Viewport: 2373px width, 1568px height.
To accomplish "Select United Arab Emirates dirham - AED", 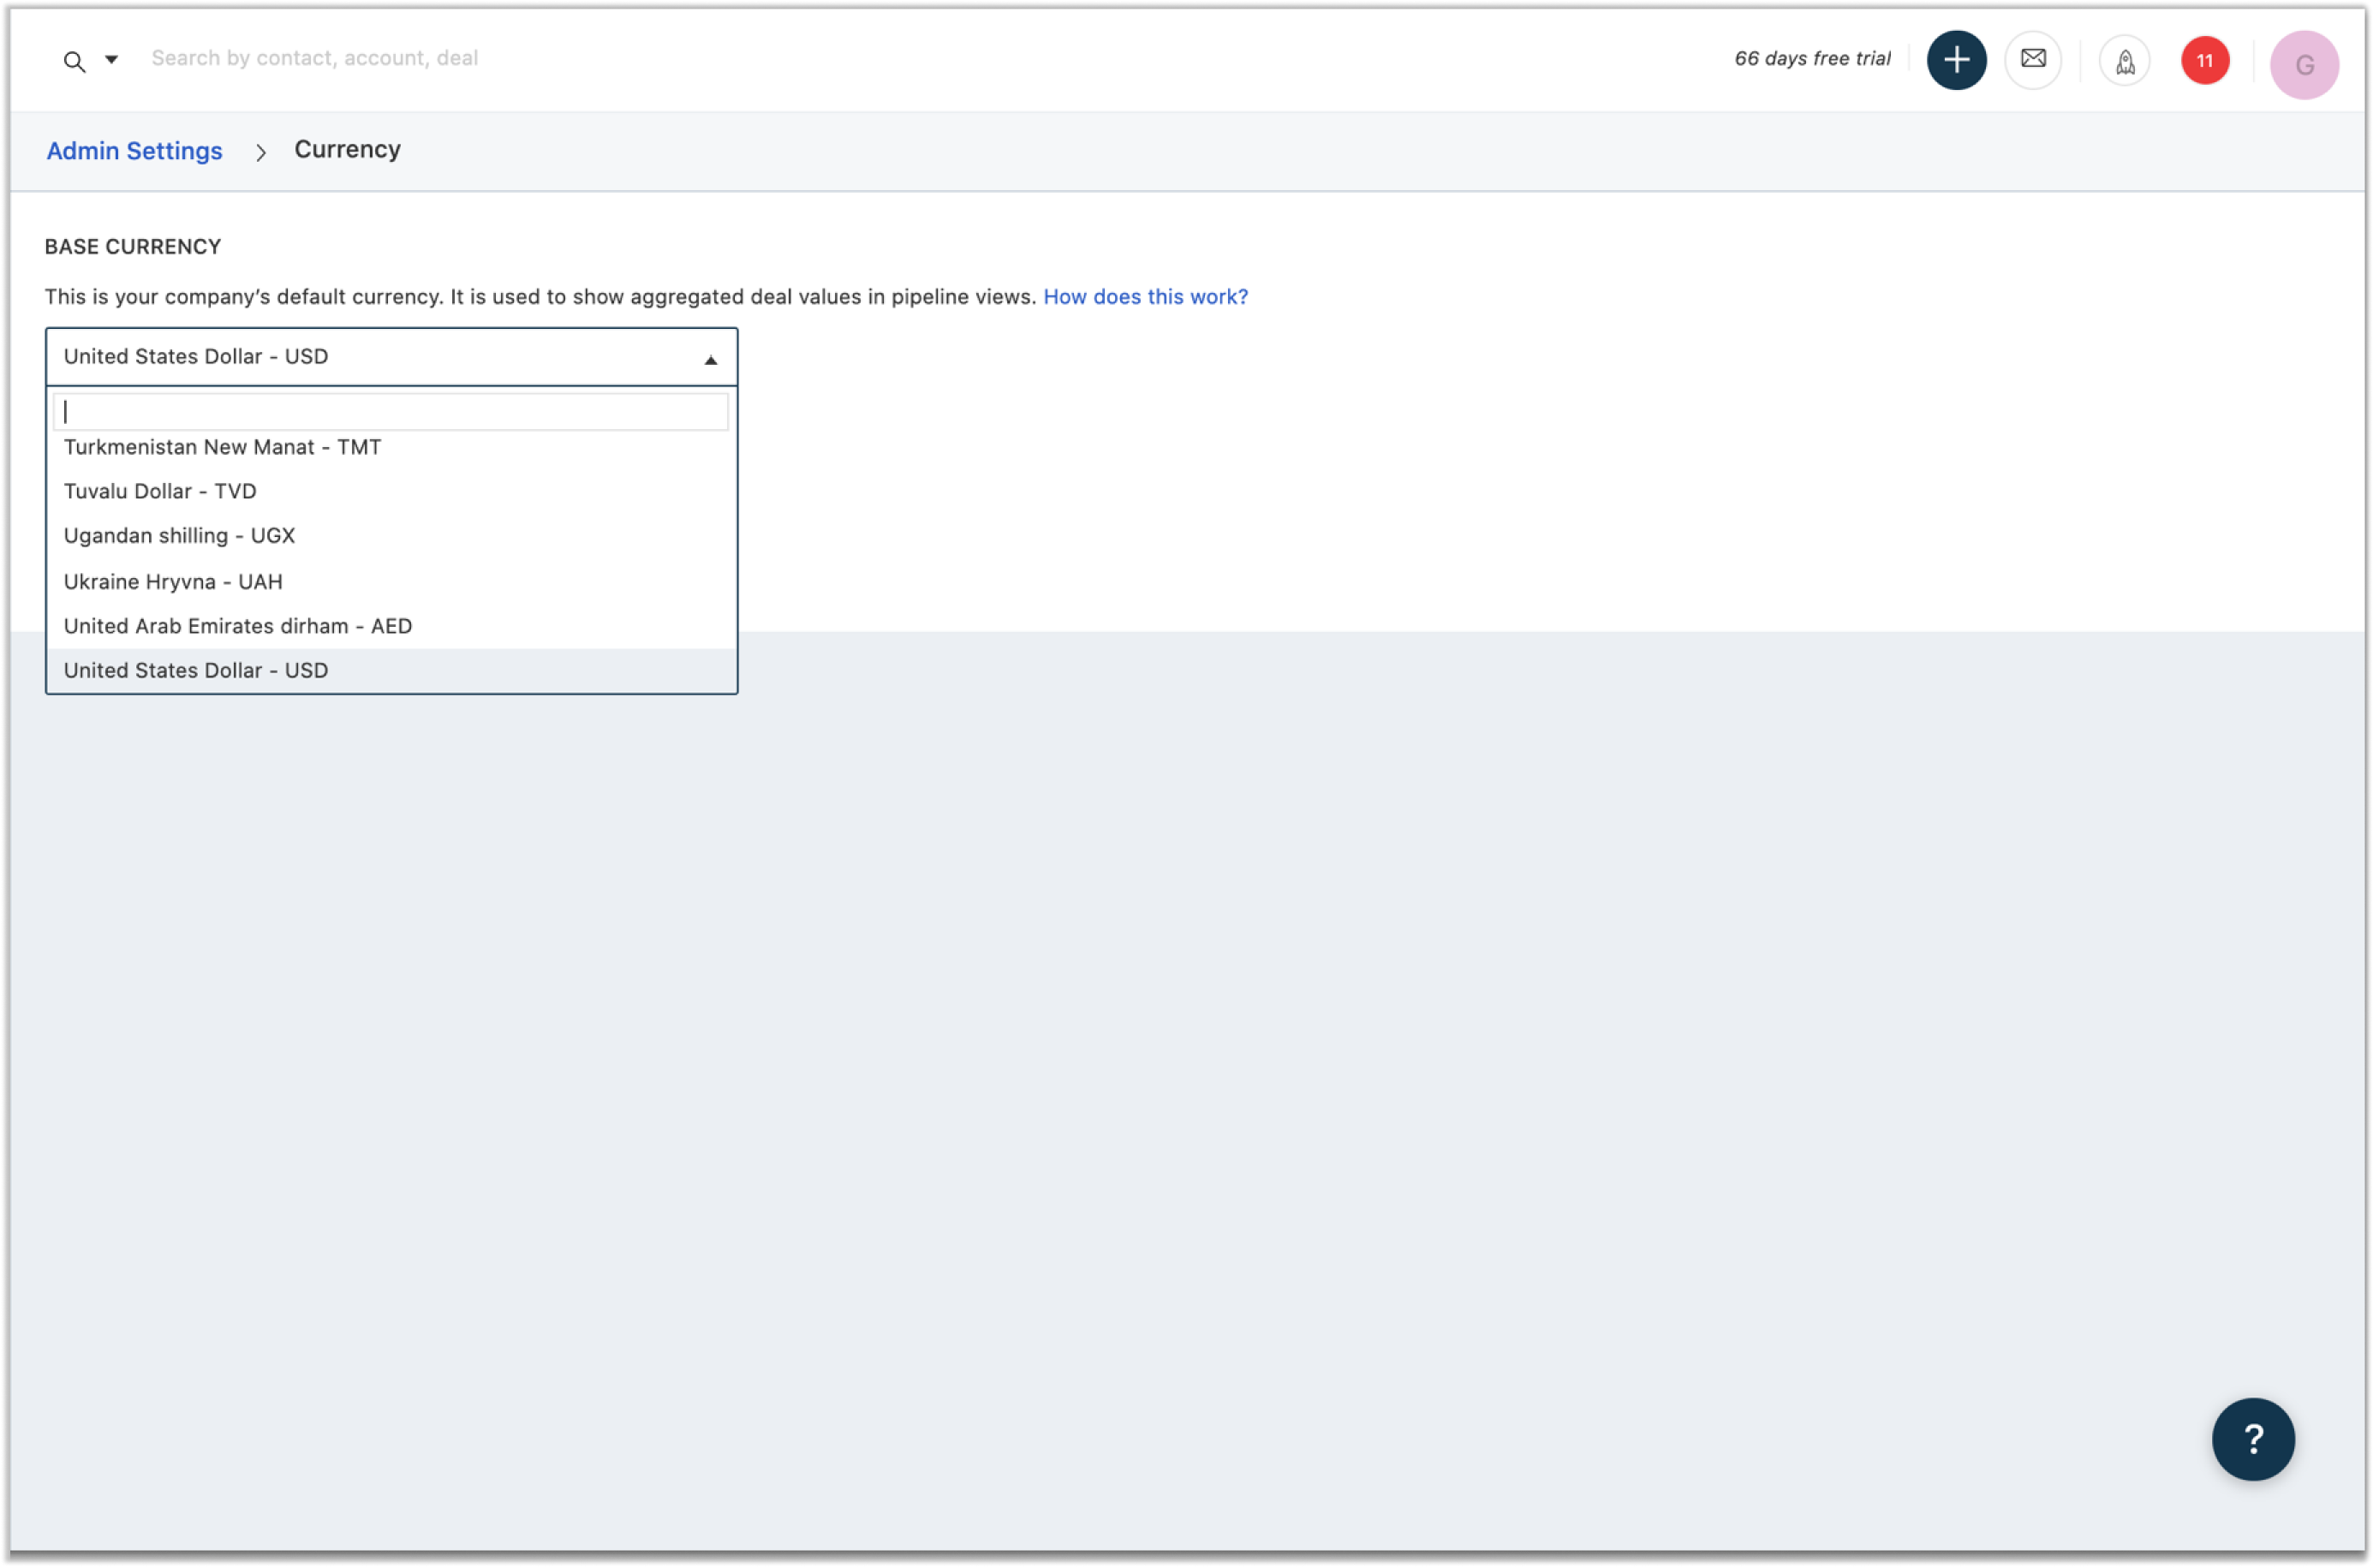I will coord(238,626).
